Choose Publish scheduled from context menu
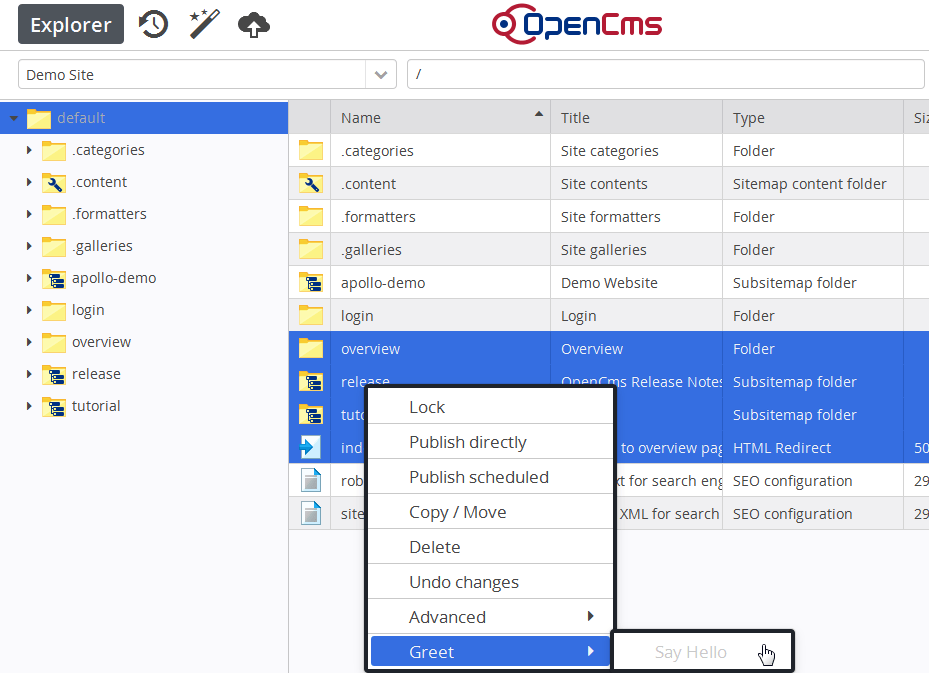 pyautogui.click(x=491, y=477)
